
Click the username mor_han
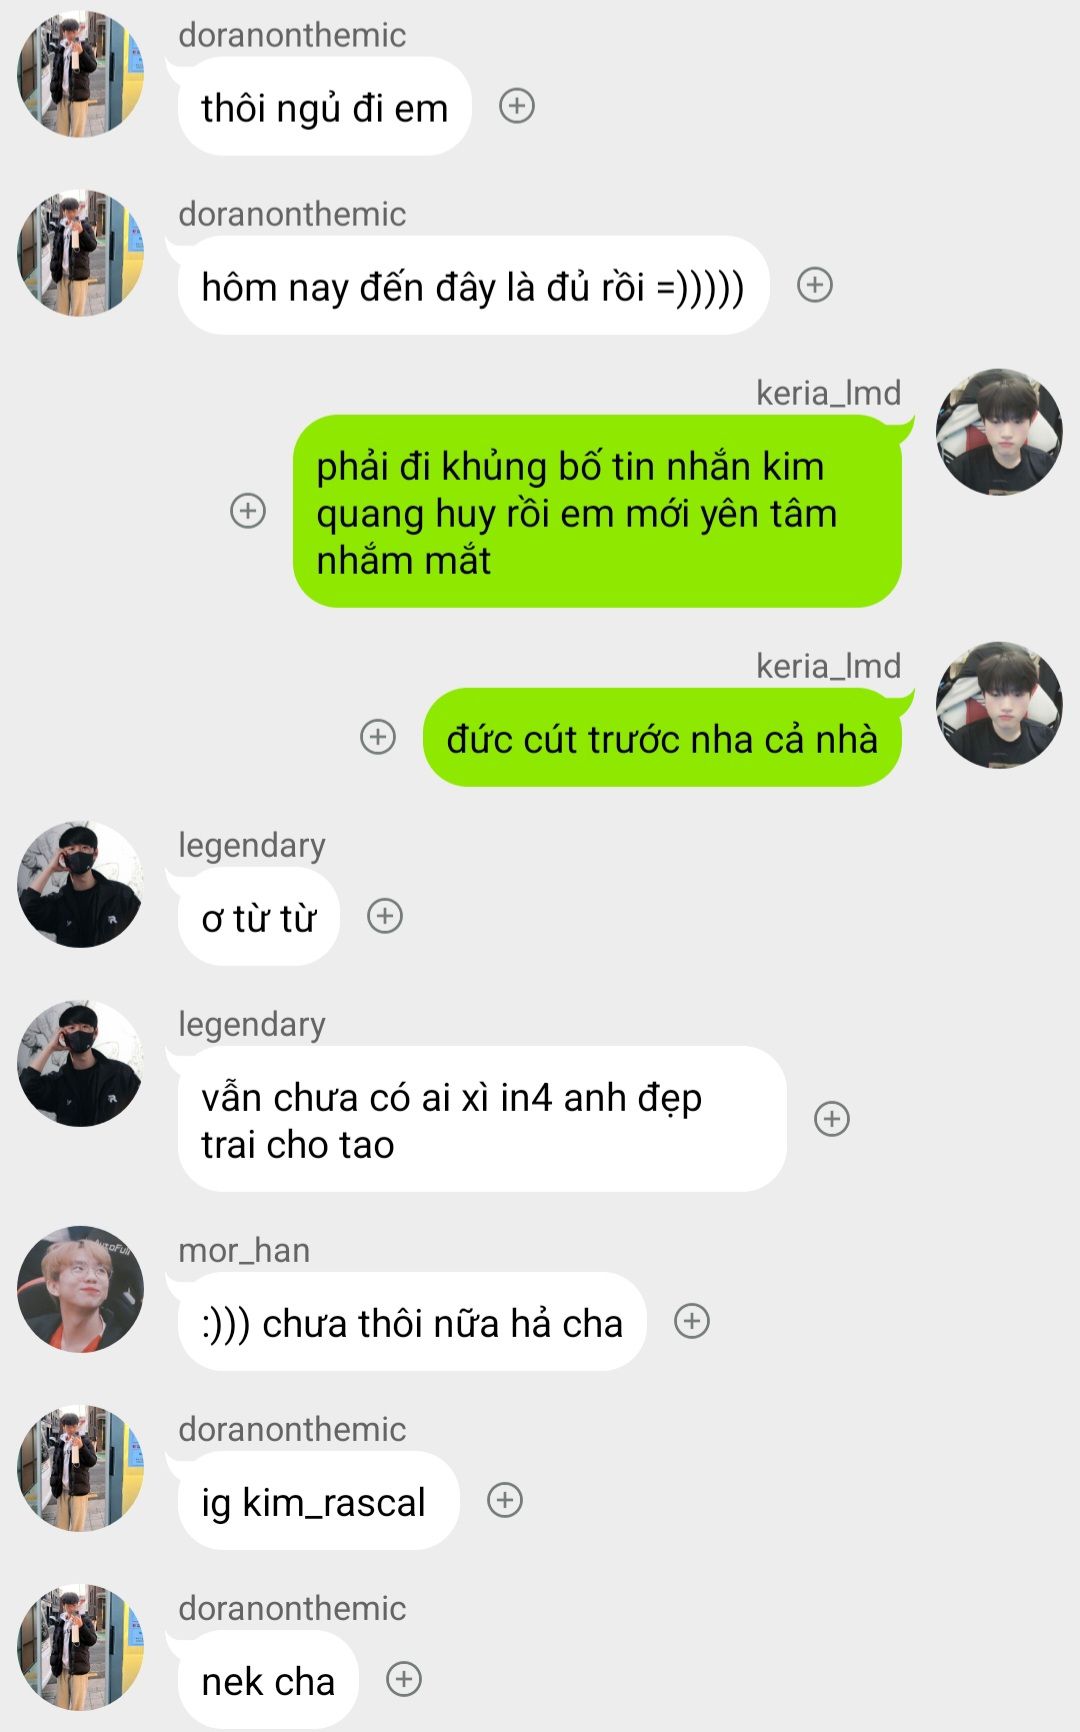pyautogui.click(x=244, y=1250)
